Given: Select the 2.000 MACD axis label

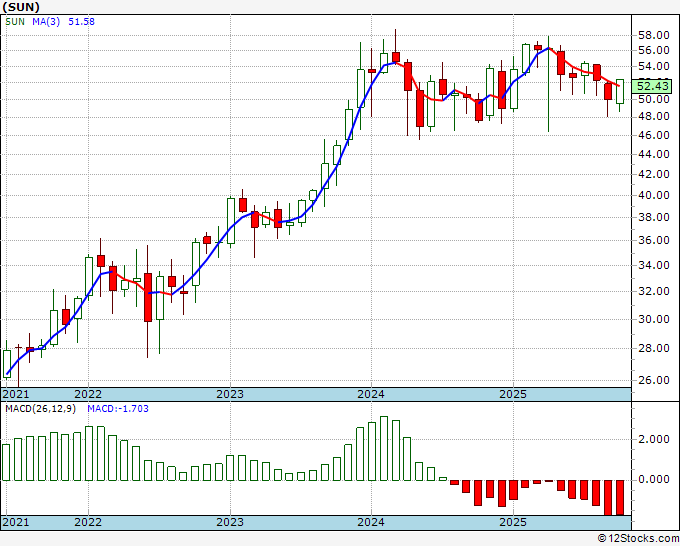Looking at the screenshot, I should coord(654,439).
